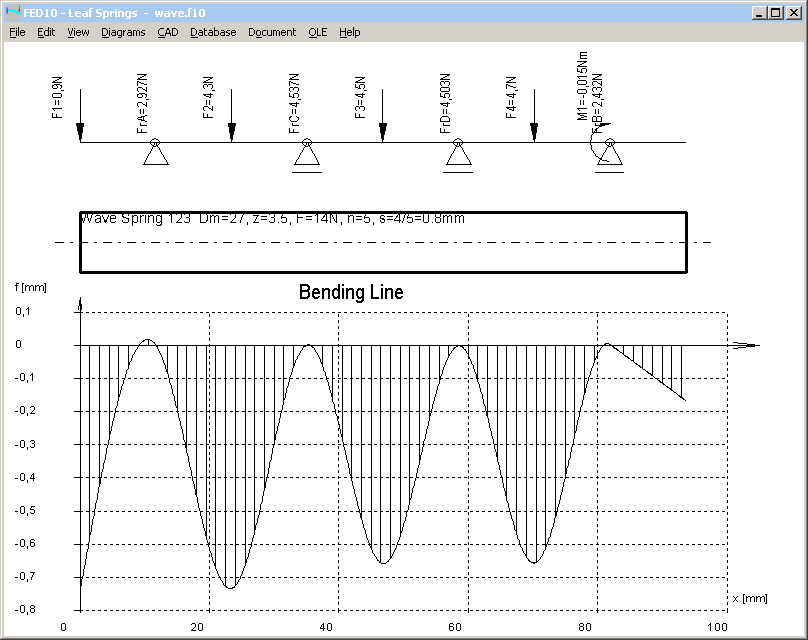808x640 pixels.
Task: Open the Document menu
Action: click(272, 32)
